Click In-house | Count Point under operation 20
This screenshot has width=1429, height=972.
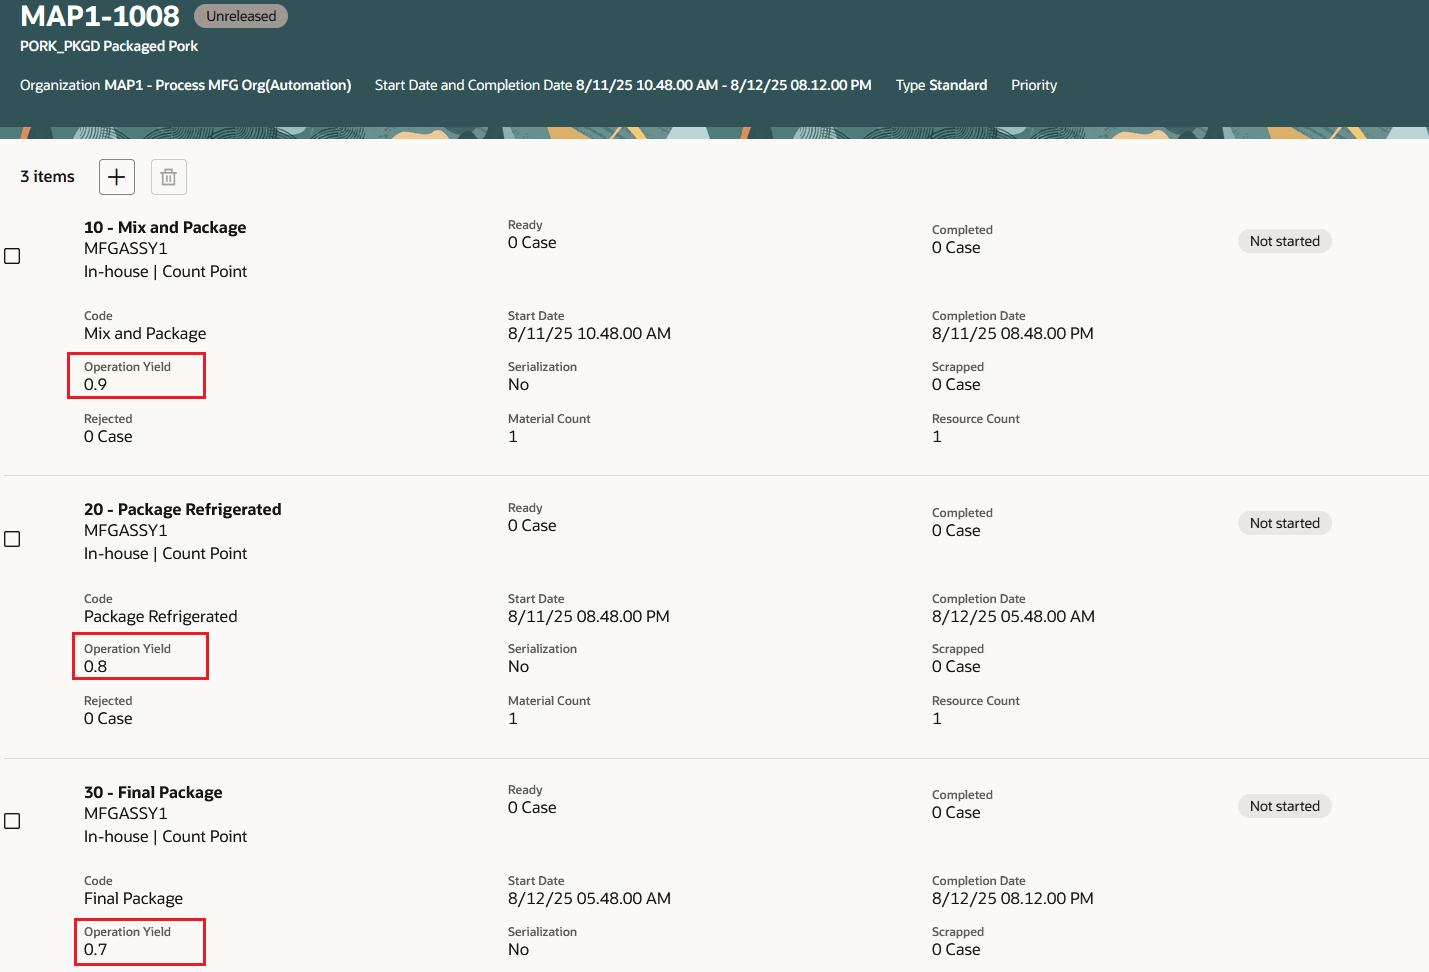pyautogui.click(x=165, y=554)
